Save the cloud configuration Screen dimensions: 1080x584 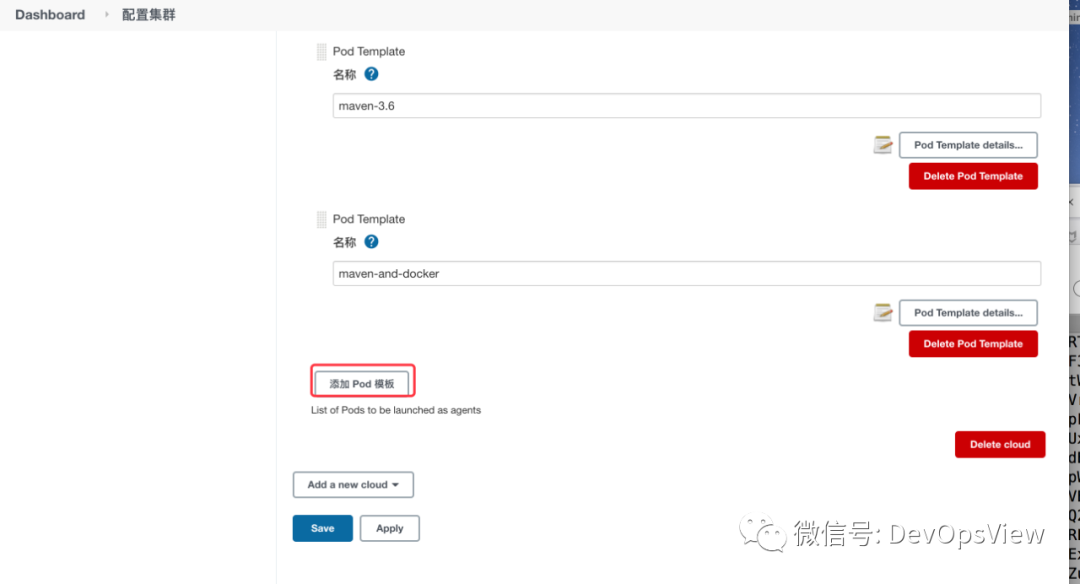click(x=322, y=528)
